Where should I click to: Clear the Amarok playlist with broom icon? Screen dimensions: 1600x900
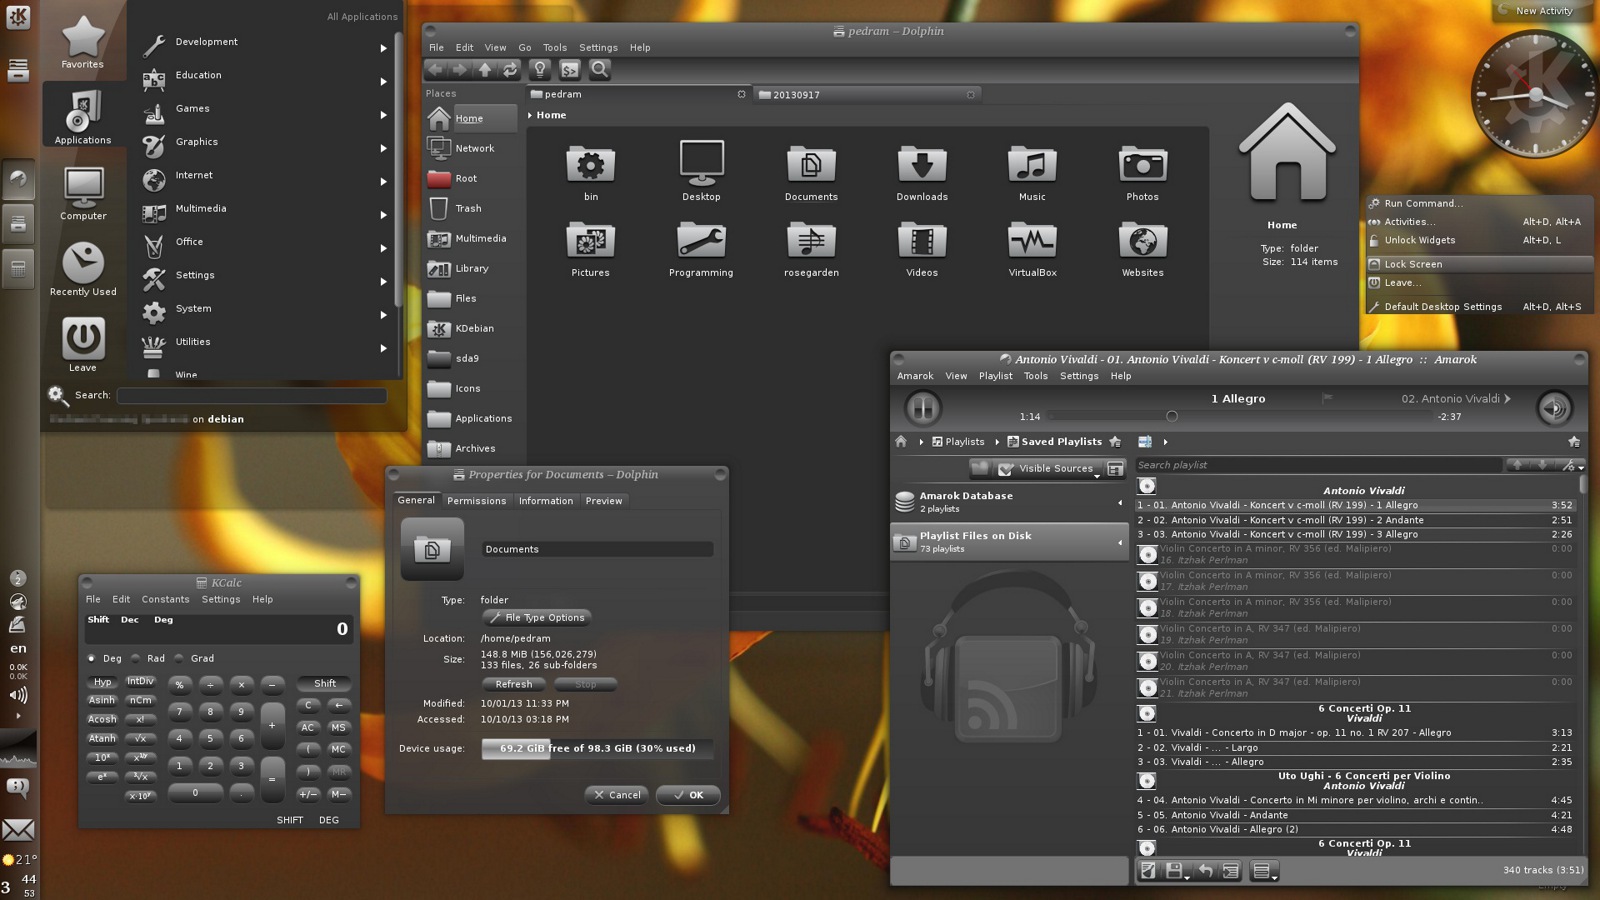pyautogui.click(x=1149, y=871)
